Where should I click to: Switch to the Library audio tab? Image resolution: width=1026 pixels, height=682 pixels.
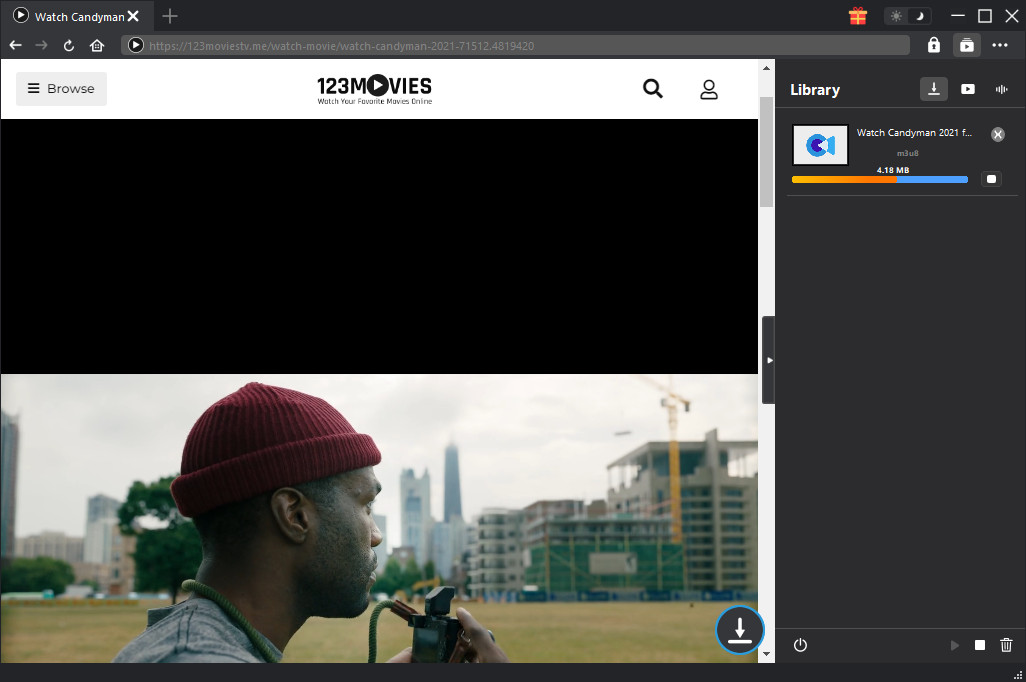pos(1001,89)
